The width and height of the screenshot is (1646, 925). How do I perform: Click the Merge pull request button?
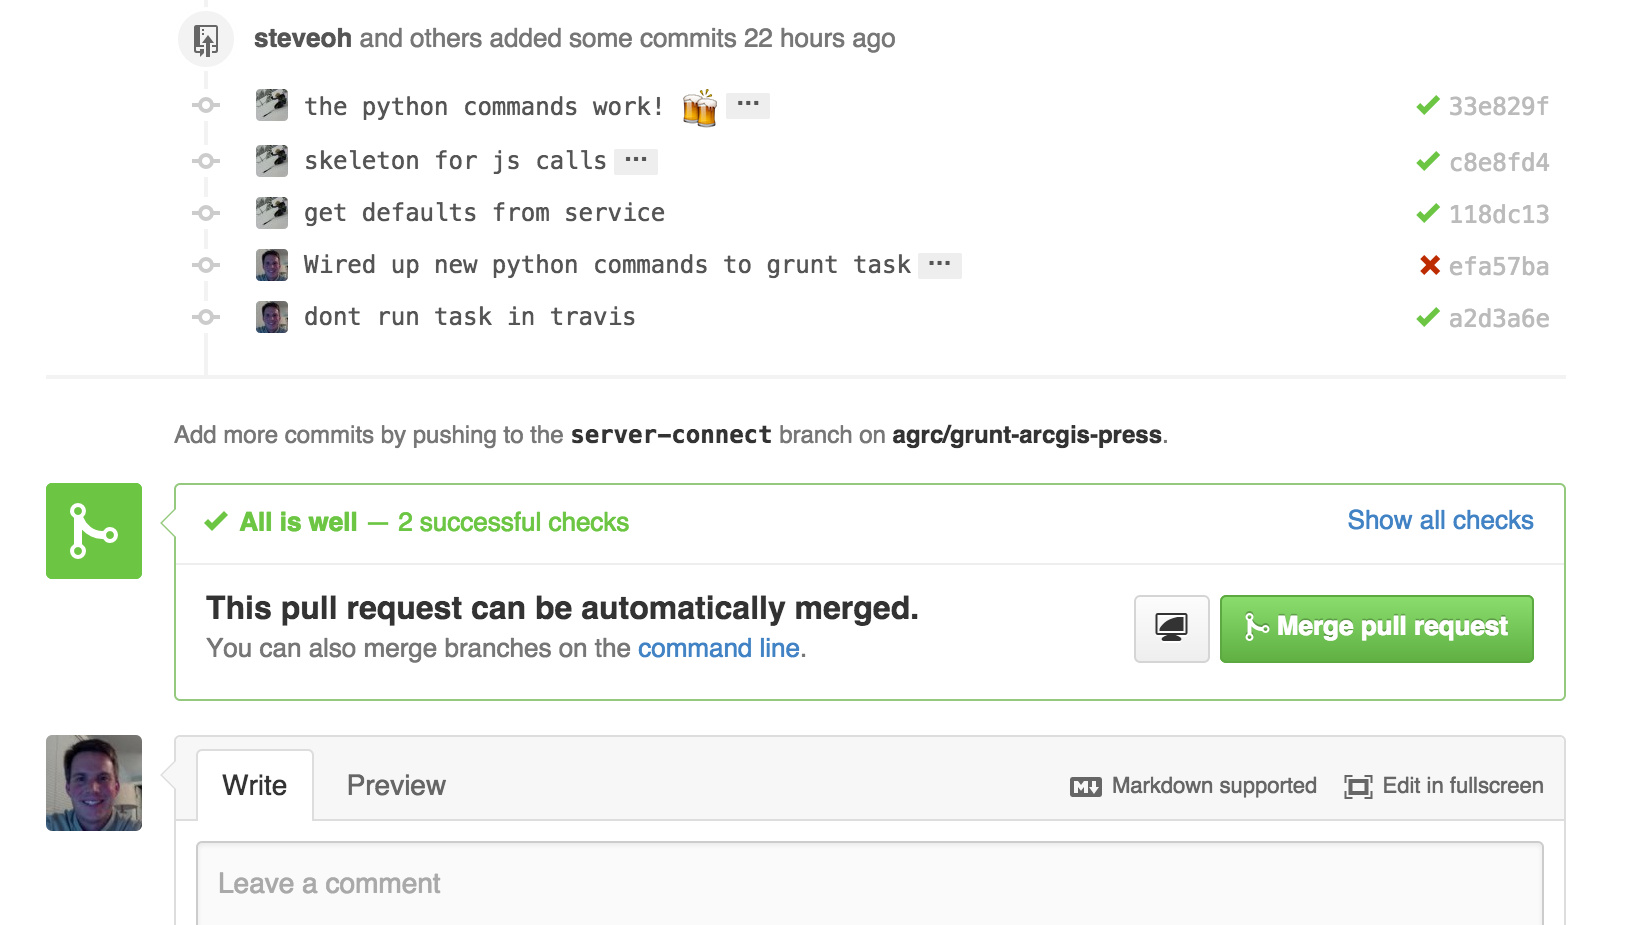(1376, 629)
